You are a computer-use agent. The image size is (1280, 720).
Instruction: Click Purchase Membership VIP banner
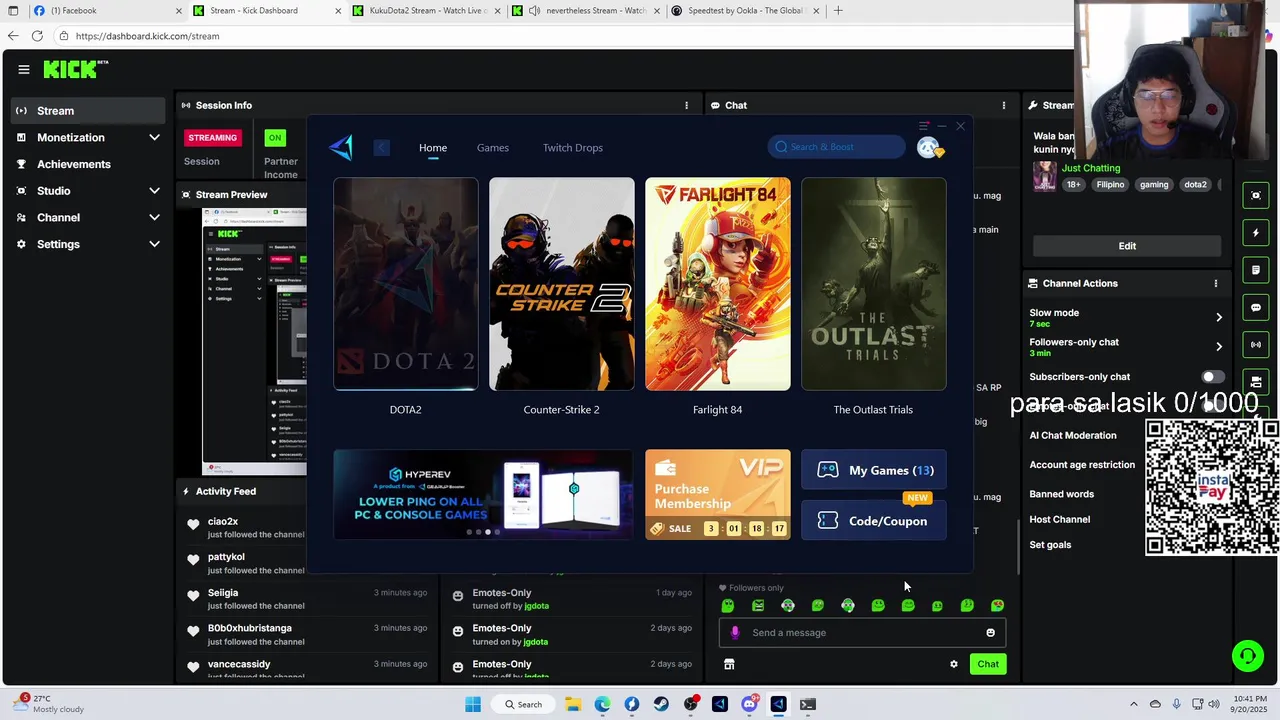pyautogui.click(x=718, y=495)
